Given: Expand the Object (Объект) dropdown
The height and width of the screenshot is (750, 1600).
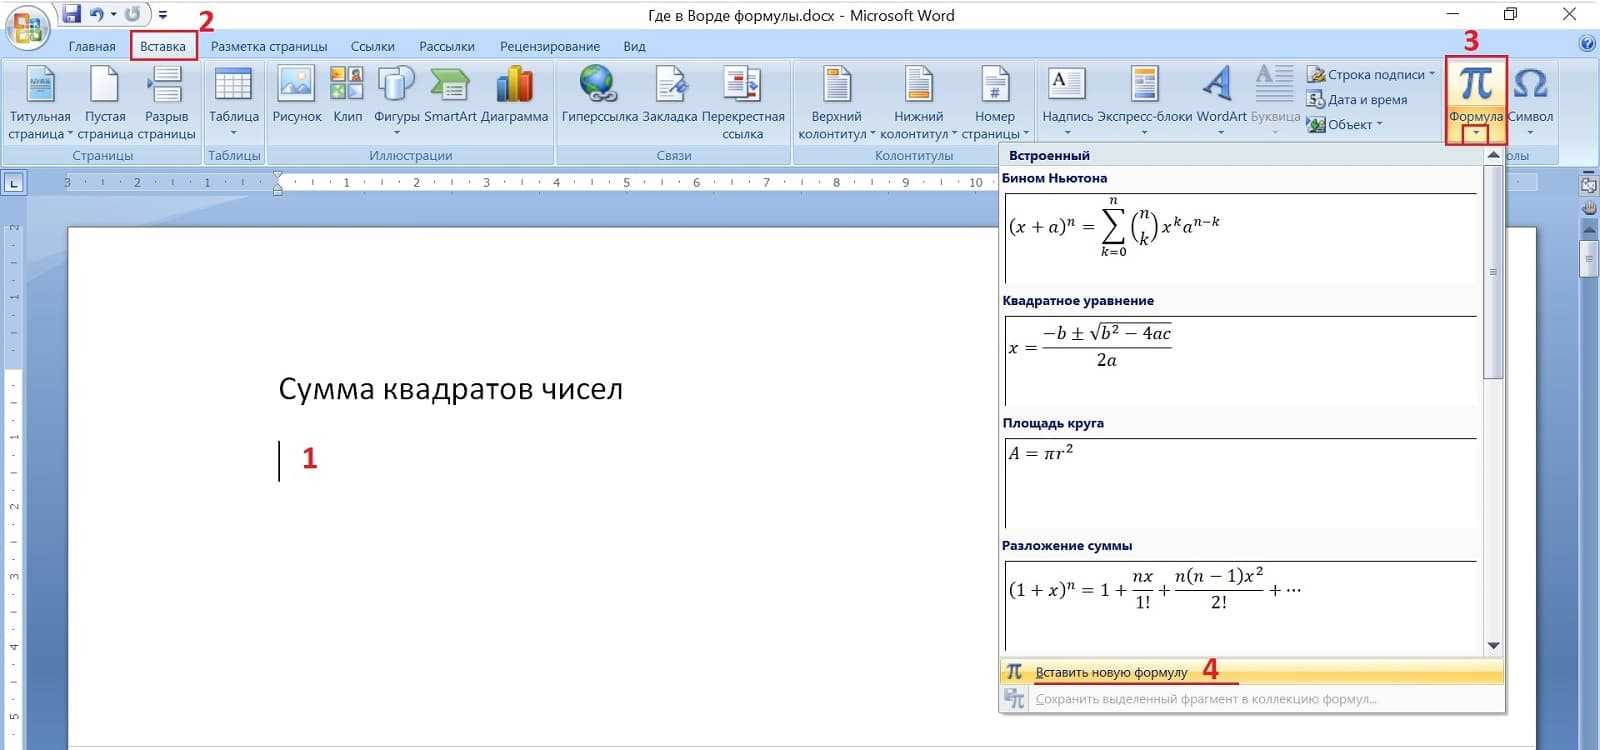Looking at the screenshot, I should pyautogui.click(x=1380, y=124).
